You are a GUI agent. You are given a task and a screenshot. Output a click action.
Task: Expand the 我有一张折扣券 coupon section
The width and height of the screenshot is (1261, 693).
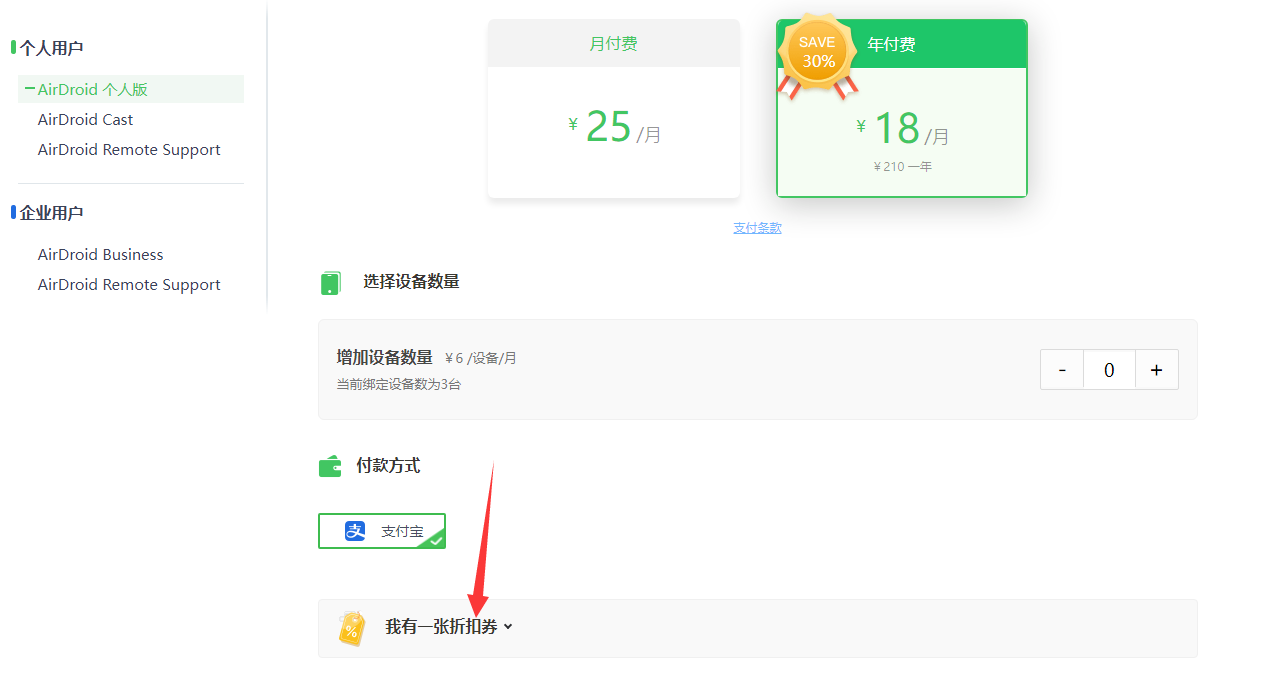pos(757,628)
